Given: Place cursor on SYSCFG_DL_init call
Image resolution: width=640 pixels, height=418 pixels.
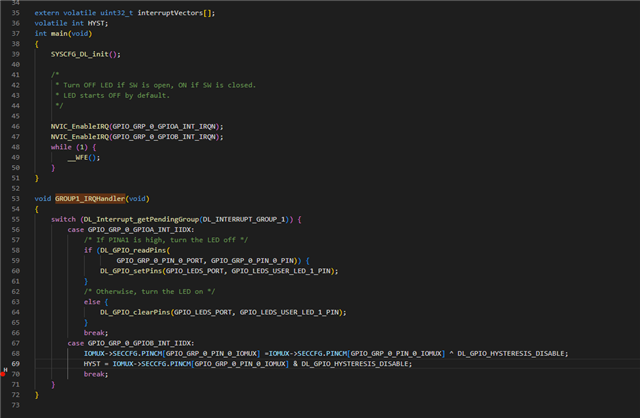Looking at the screenshot, I should pyautogui.click(x=82, y=54).
